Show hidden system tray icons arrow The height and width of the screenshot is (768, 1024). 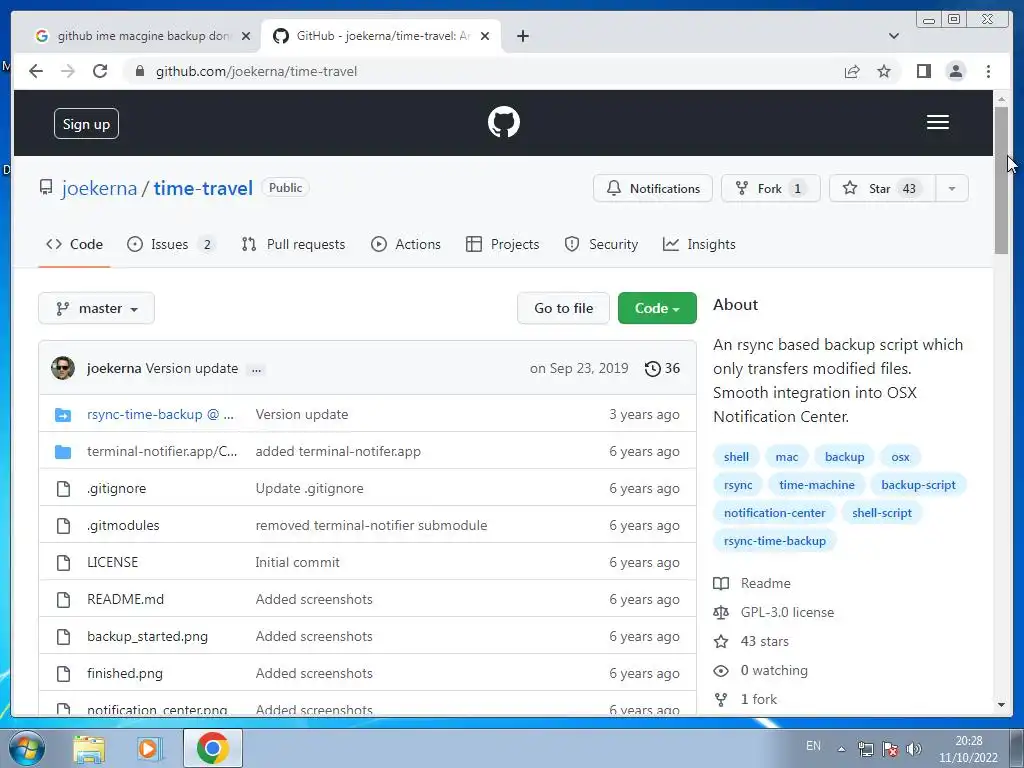tap(841, 749)
